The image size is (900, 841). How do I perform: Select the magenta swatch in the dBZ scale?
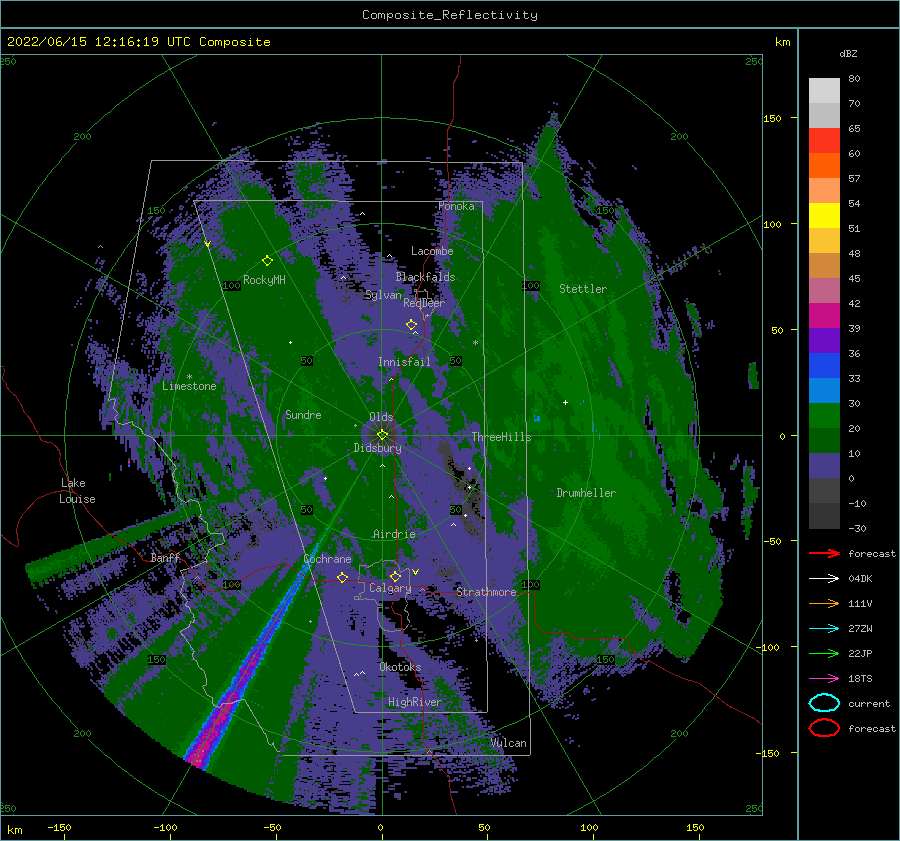824,316
